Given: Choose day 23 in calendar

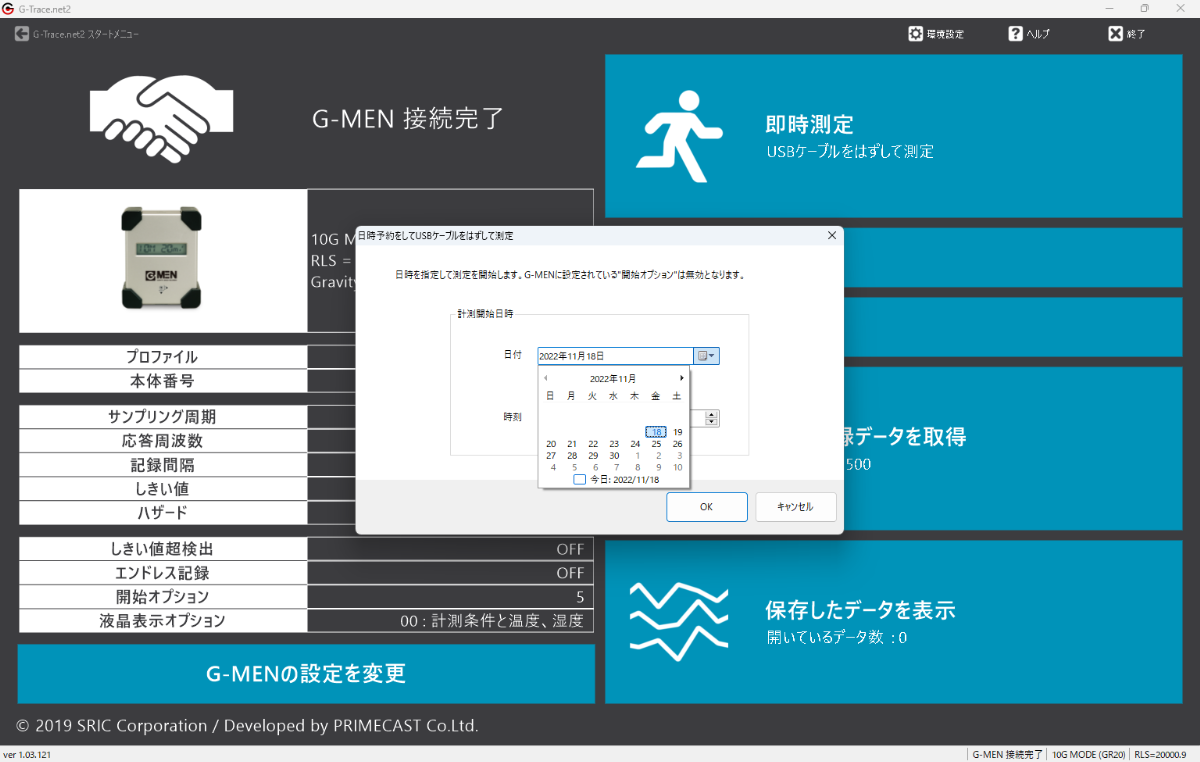Looking at the screenshot, I should 614,444.
